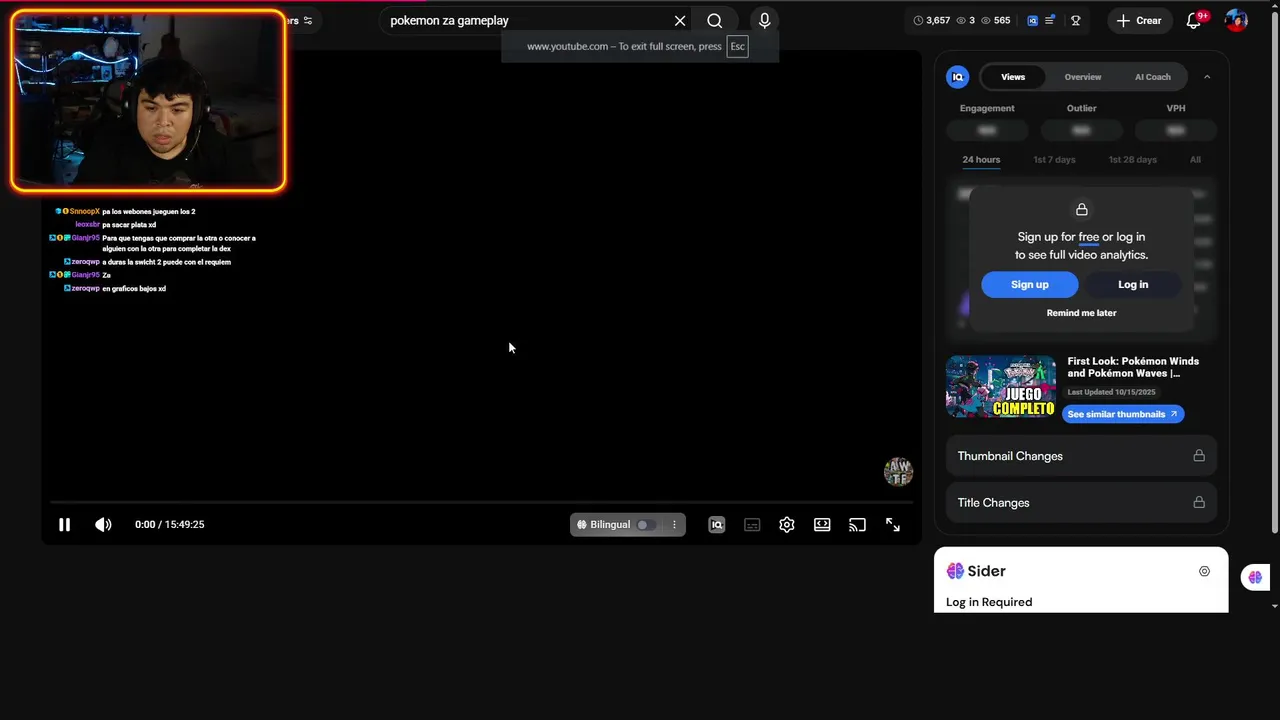Click the vidIQ icon in player controls
The height and width of the screenshot is (720, 1280).
point(716,524)
